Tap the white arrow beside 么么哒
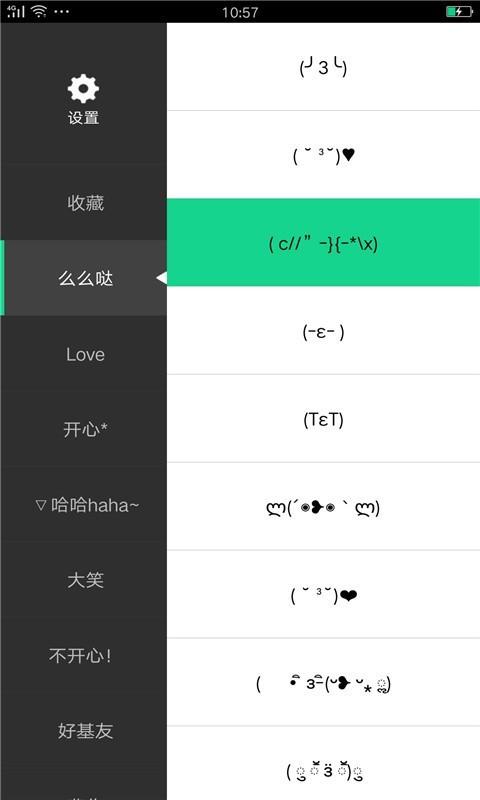 click(161, 278)
